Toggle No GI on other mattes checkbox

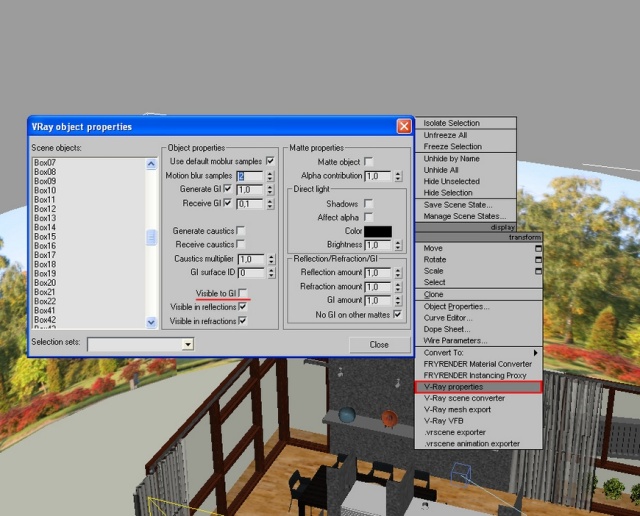point(397,314)
